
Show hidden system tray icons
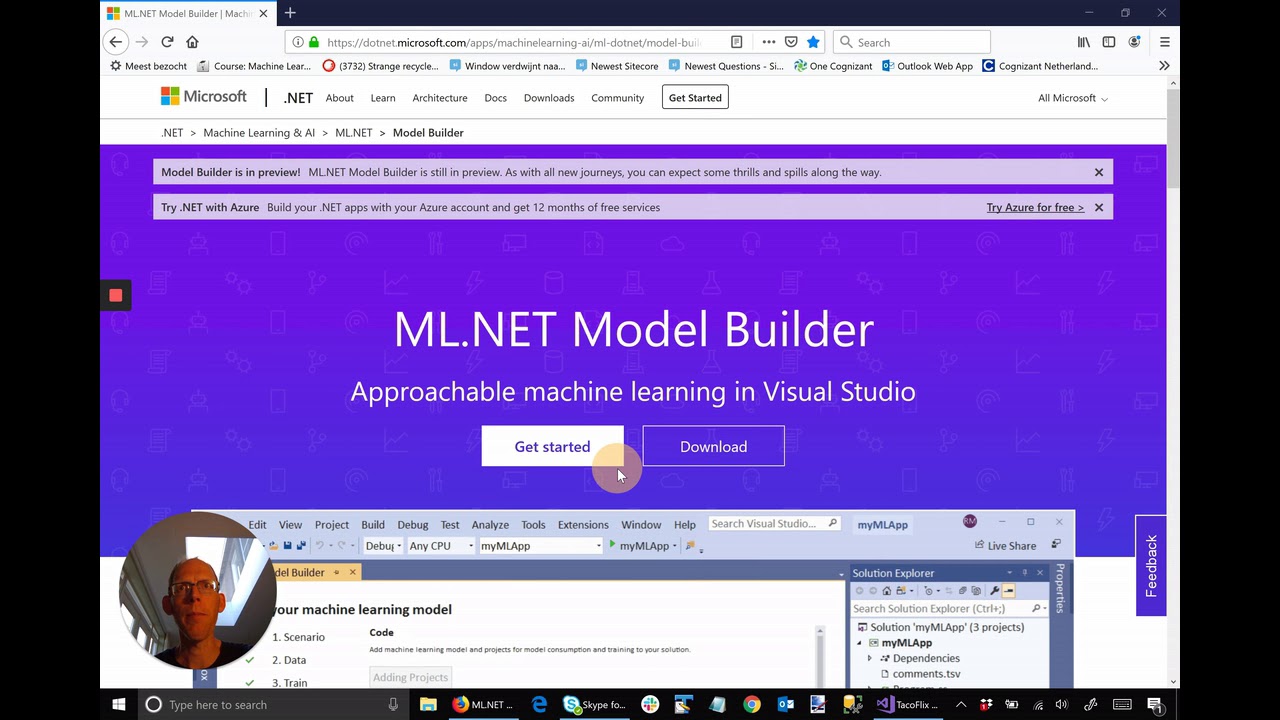(x=961, y=704)
